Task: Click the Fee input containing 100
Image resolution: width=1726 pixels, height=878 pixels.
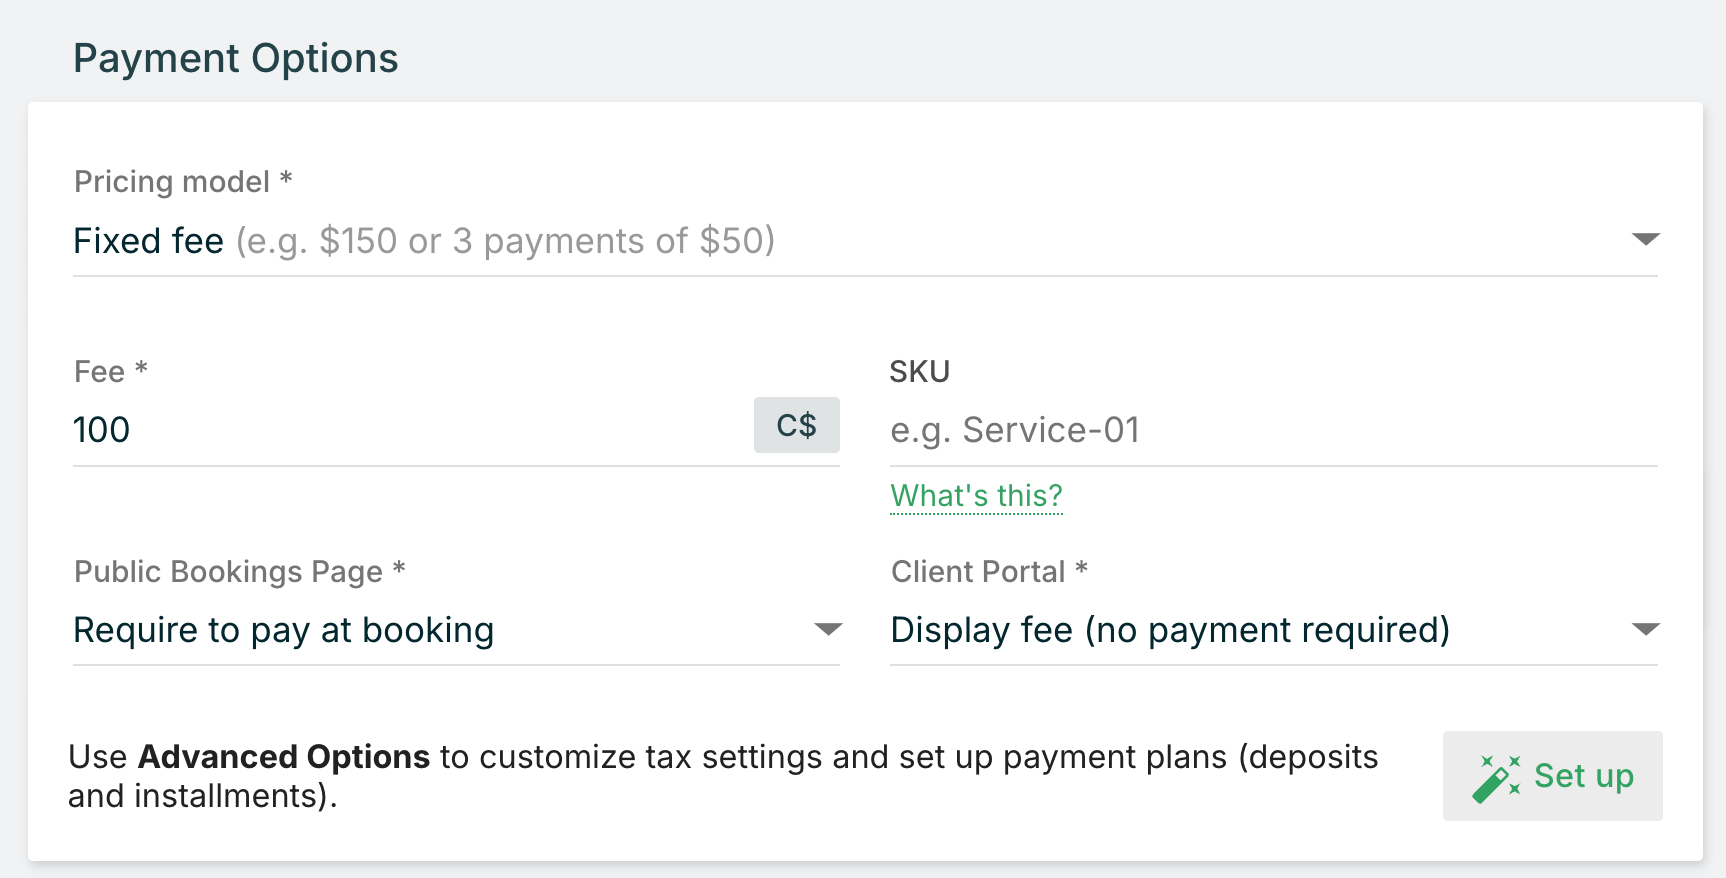Action: point(411,430)
